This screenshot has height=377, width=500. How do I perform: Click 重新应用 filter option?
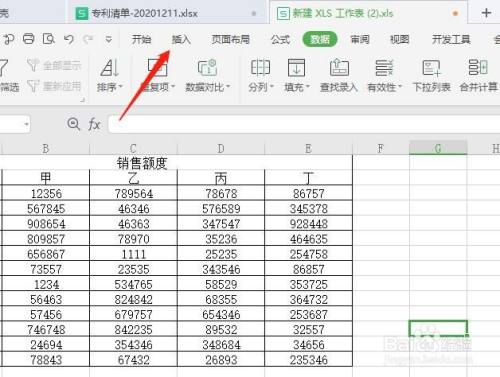coord(54,86)
